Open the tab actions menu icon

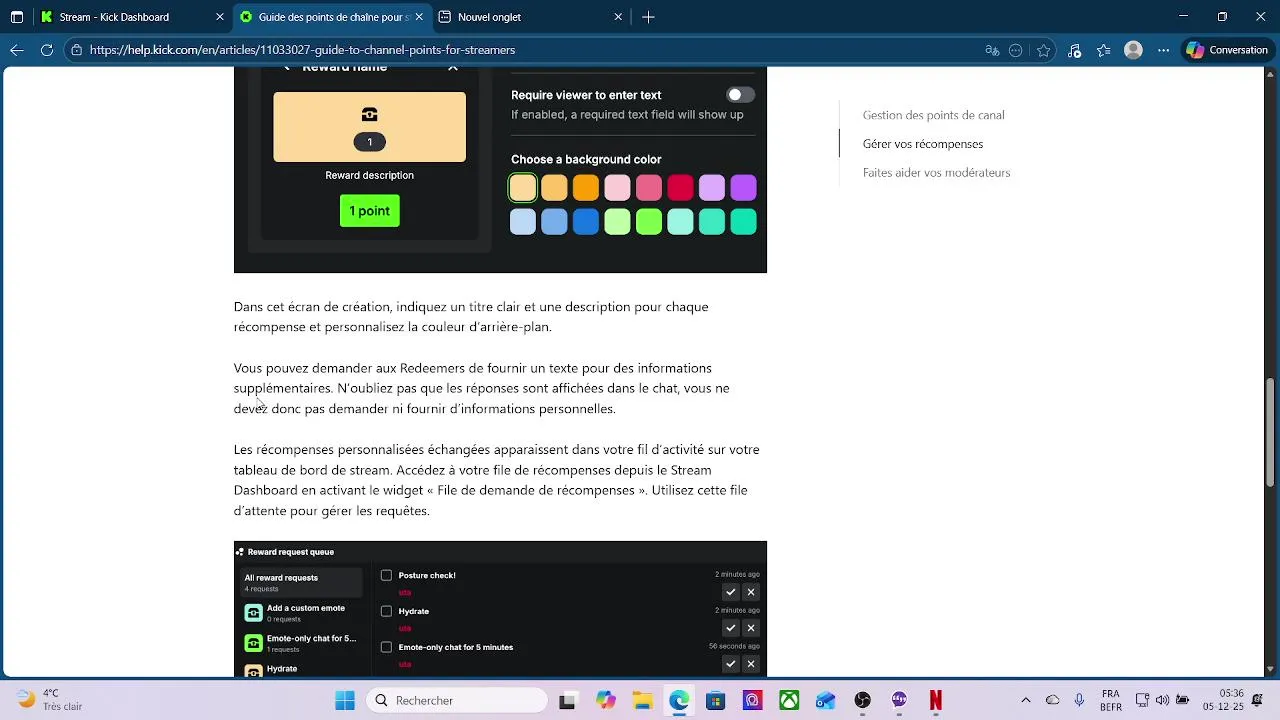pyautogui.click(x=17, y=17)
